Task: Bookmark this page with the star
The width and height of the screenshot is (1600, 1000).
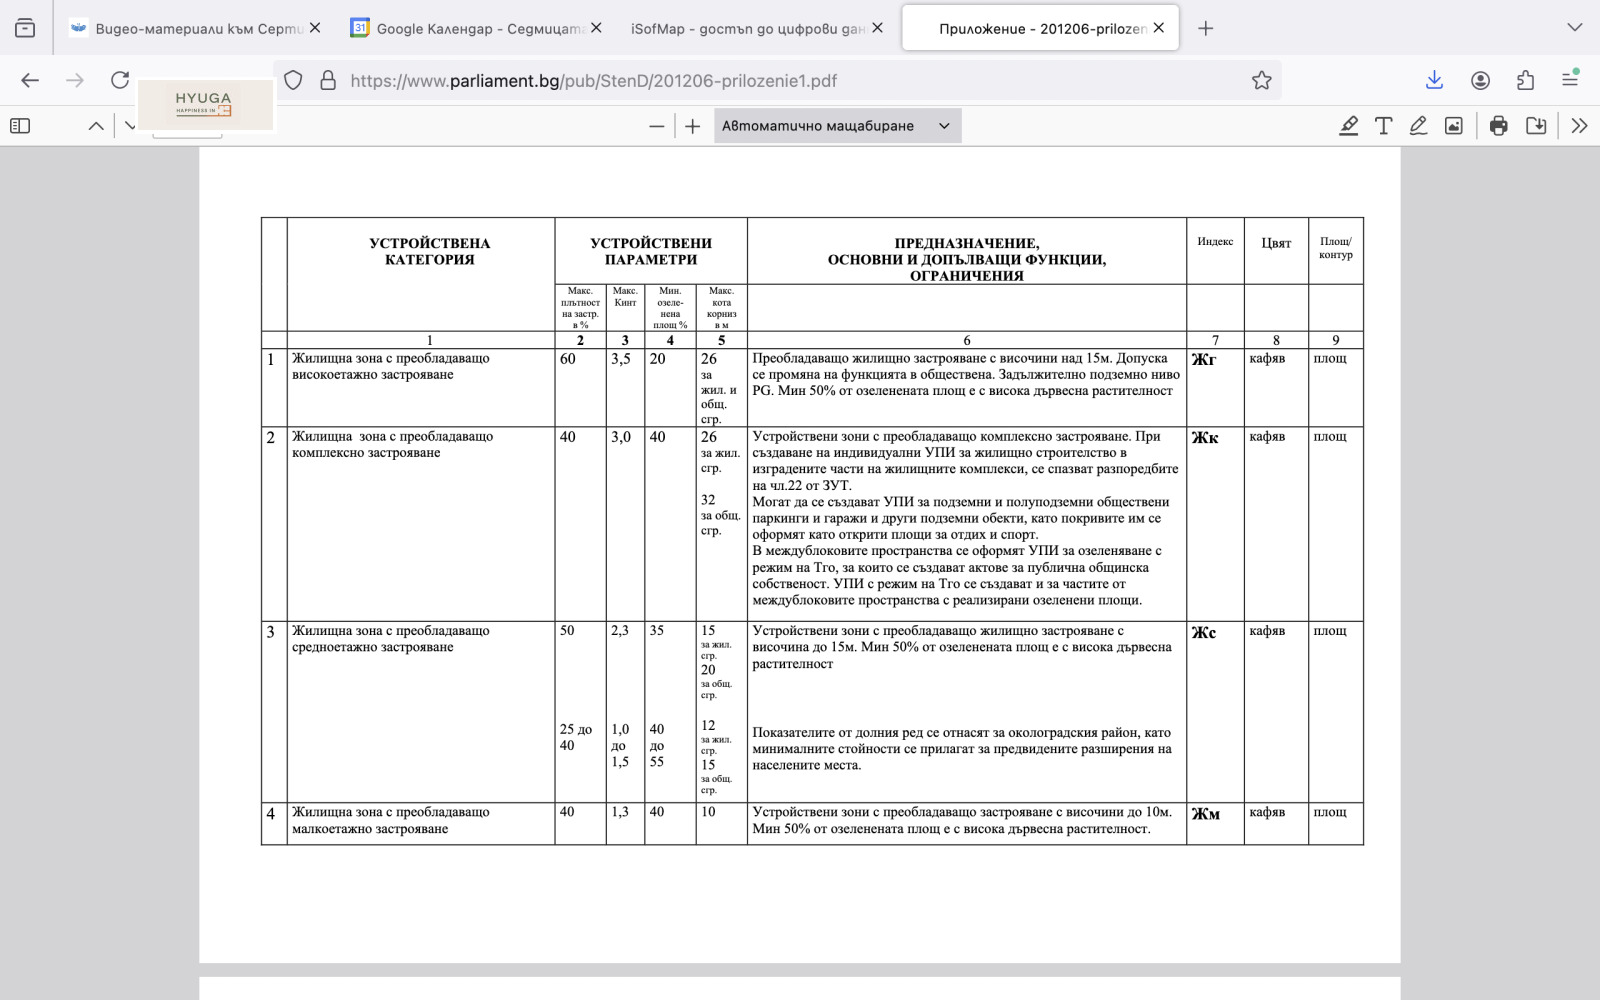Action: click(x=1262, y=81)
